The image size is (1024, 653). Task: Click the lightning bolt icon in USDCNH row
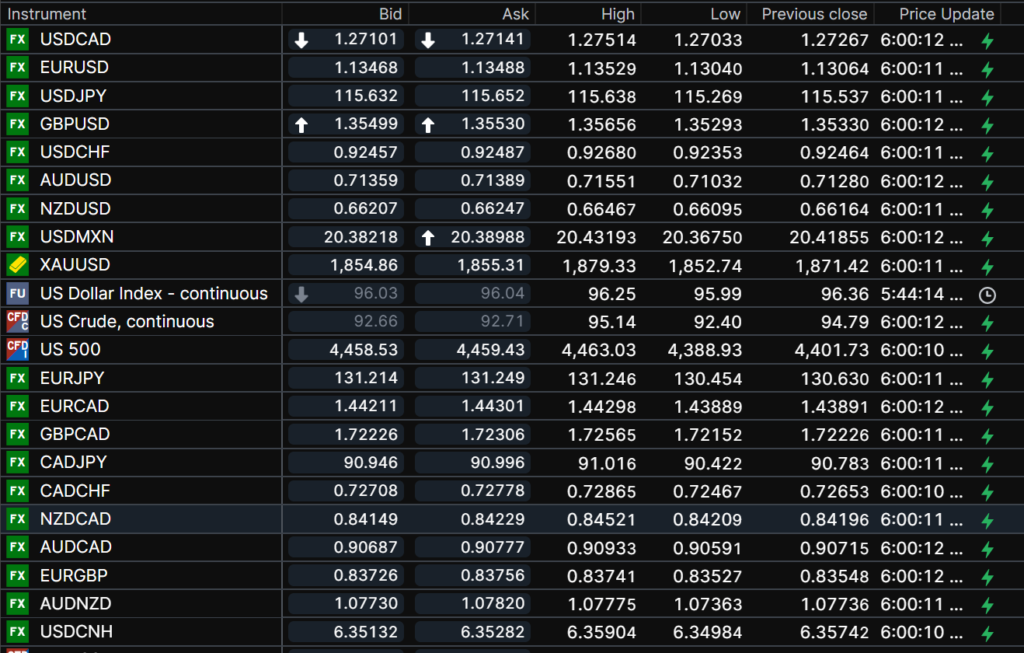(x=987, y=633)
